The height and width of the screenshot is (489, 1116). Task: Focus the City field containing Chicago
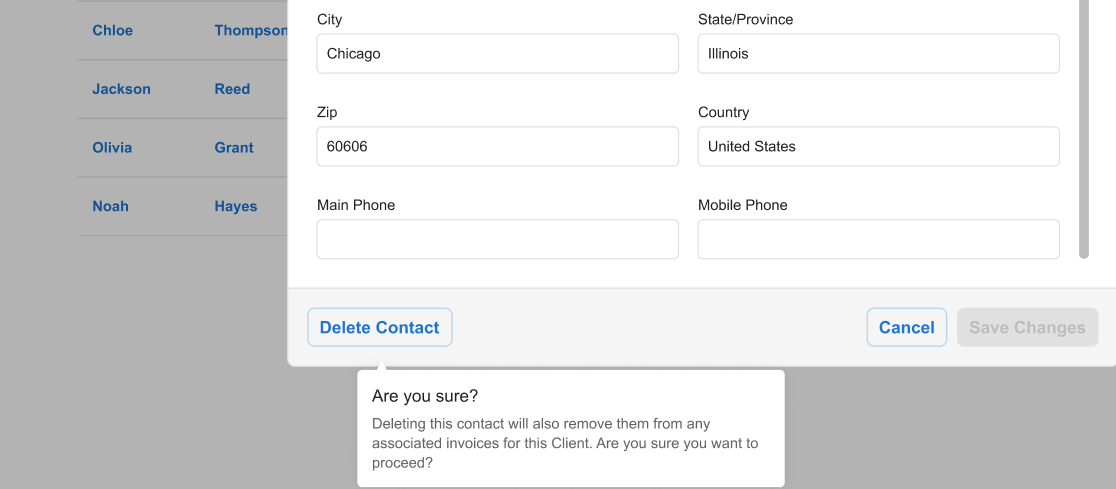(497, 54)
